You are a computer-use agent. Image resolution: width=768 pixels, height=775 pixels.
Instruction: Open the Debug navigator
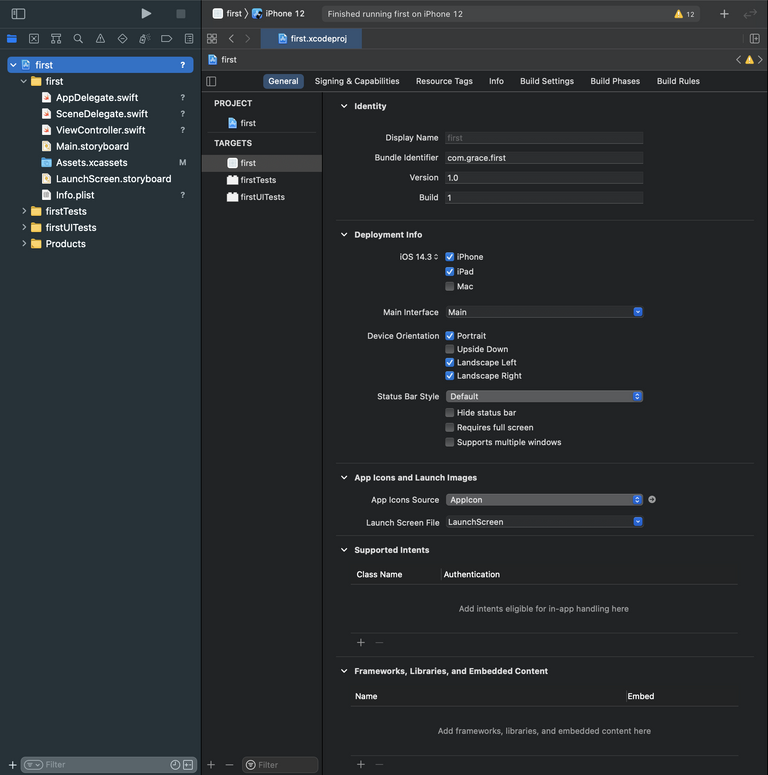pyautogui.click(x=144, y=39)
